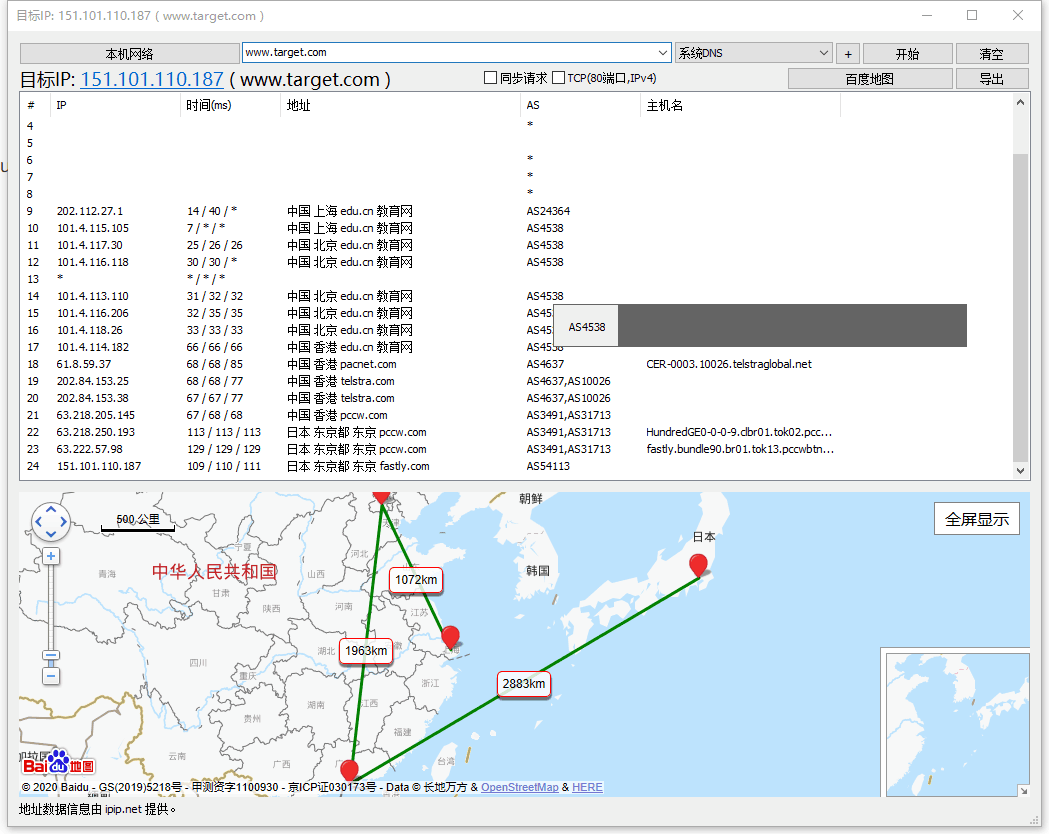Screen dimensions: 1049x834
Task: Click the map zoom-in plus icon
Action: tap(51, 556)
